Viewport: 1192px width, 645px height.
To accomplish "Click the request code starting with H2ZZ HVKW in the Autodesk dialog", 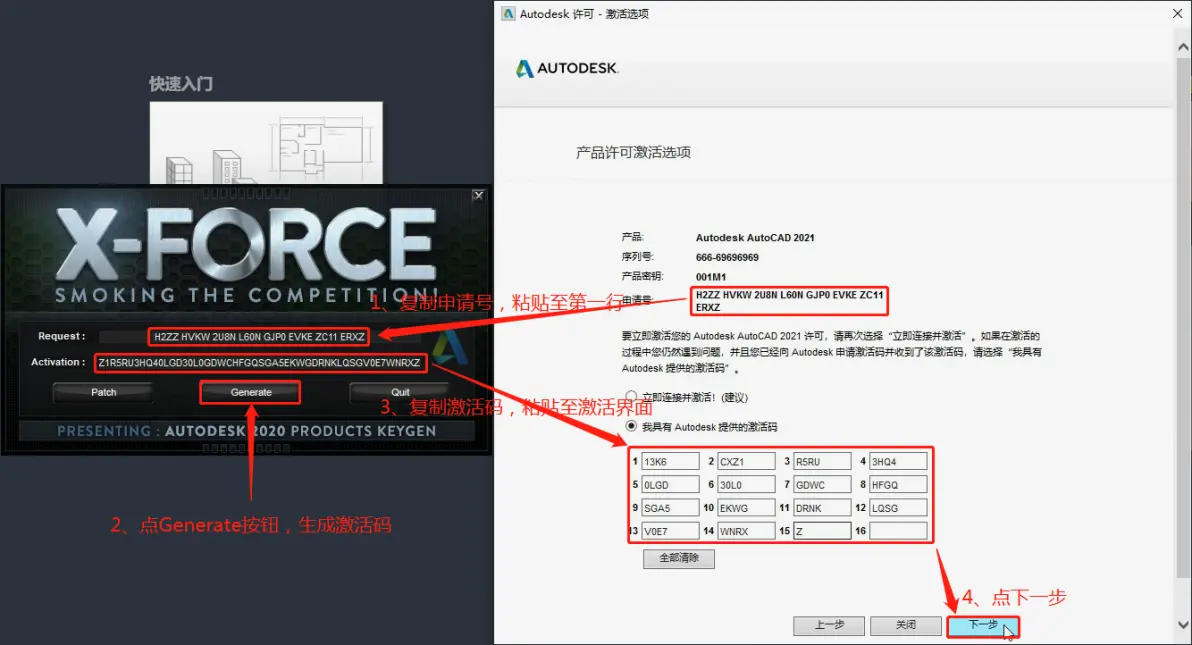I will coord(790,300).
